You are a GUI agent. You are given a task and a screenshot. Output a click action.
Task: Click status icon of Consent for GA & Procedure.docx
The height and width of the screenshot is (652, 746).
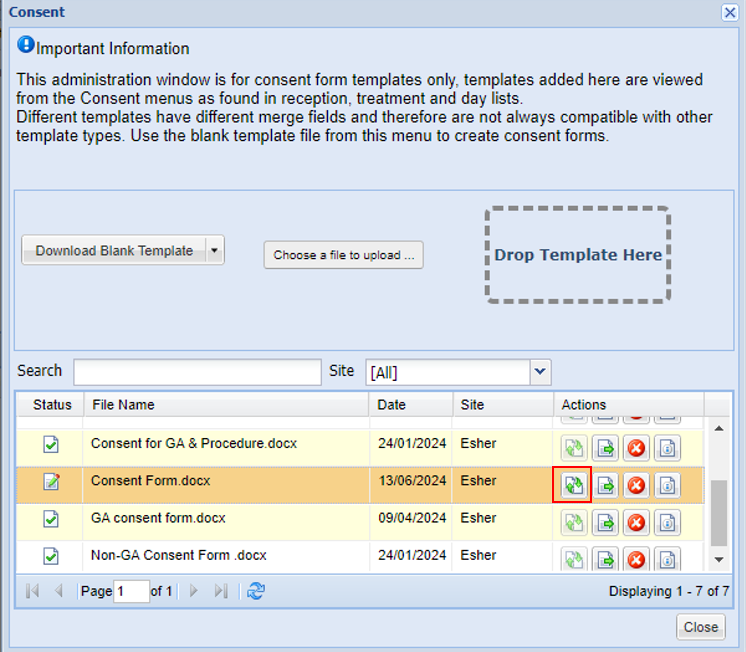click(x=51, y=444)
